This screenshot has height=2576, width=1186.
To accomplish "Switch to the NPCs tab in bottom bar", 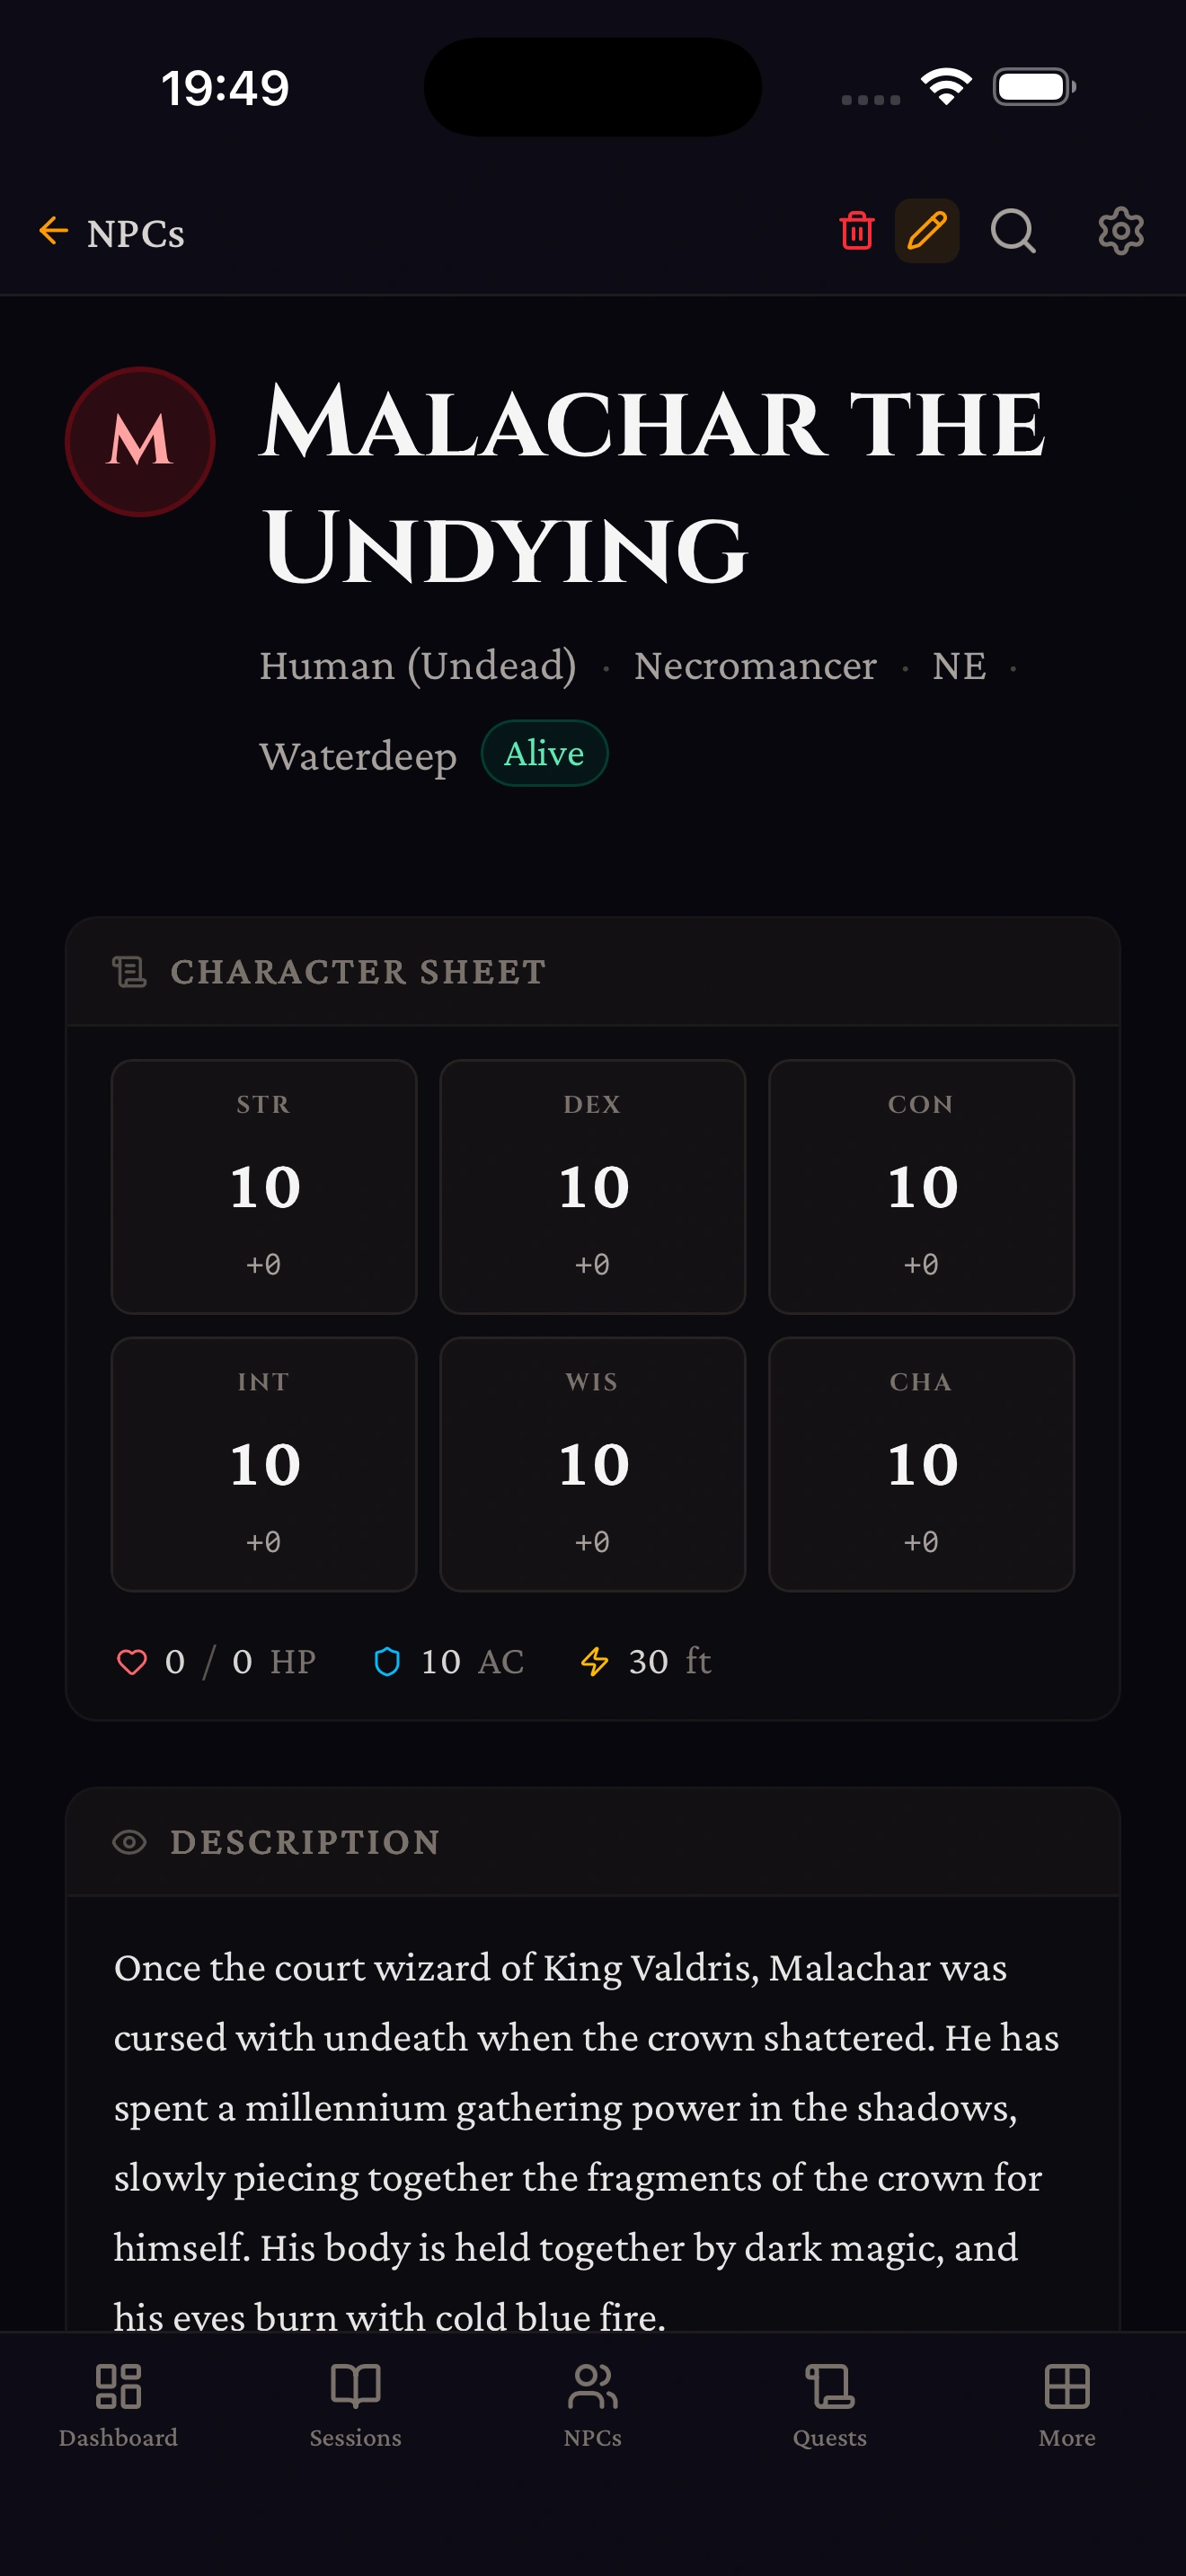I will 593,2412.
